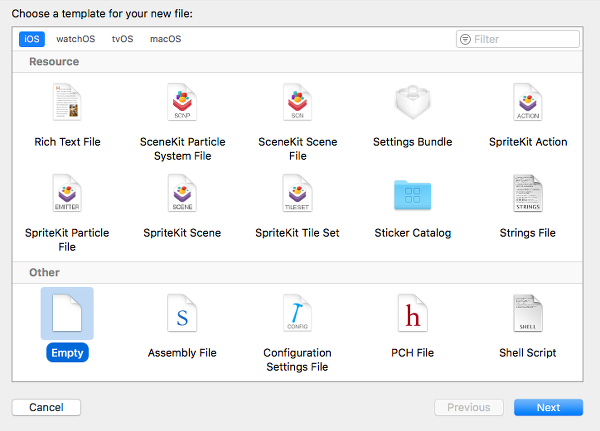
Task: Choose the Strings File icon
Action: click(x=528, y=193)
